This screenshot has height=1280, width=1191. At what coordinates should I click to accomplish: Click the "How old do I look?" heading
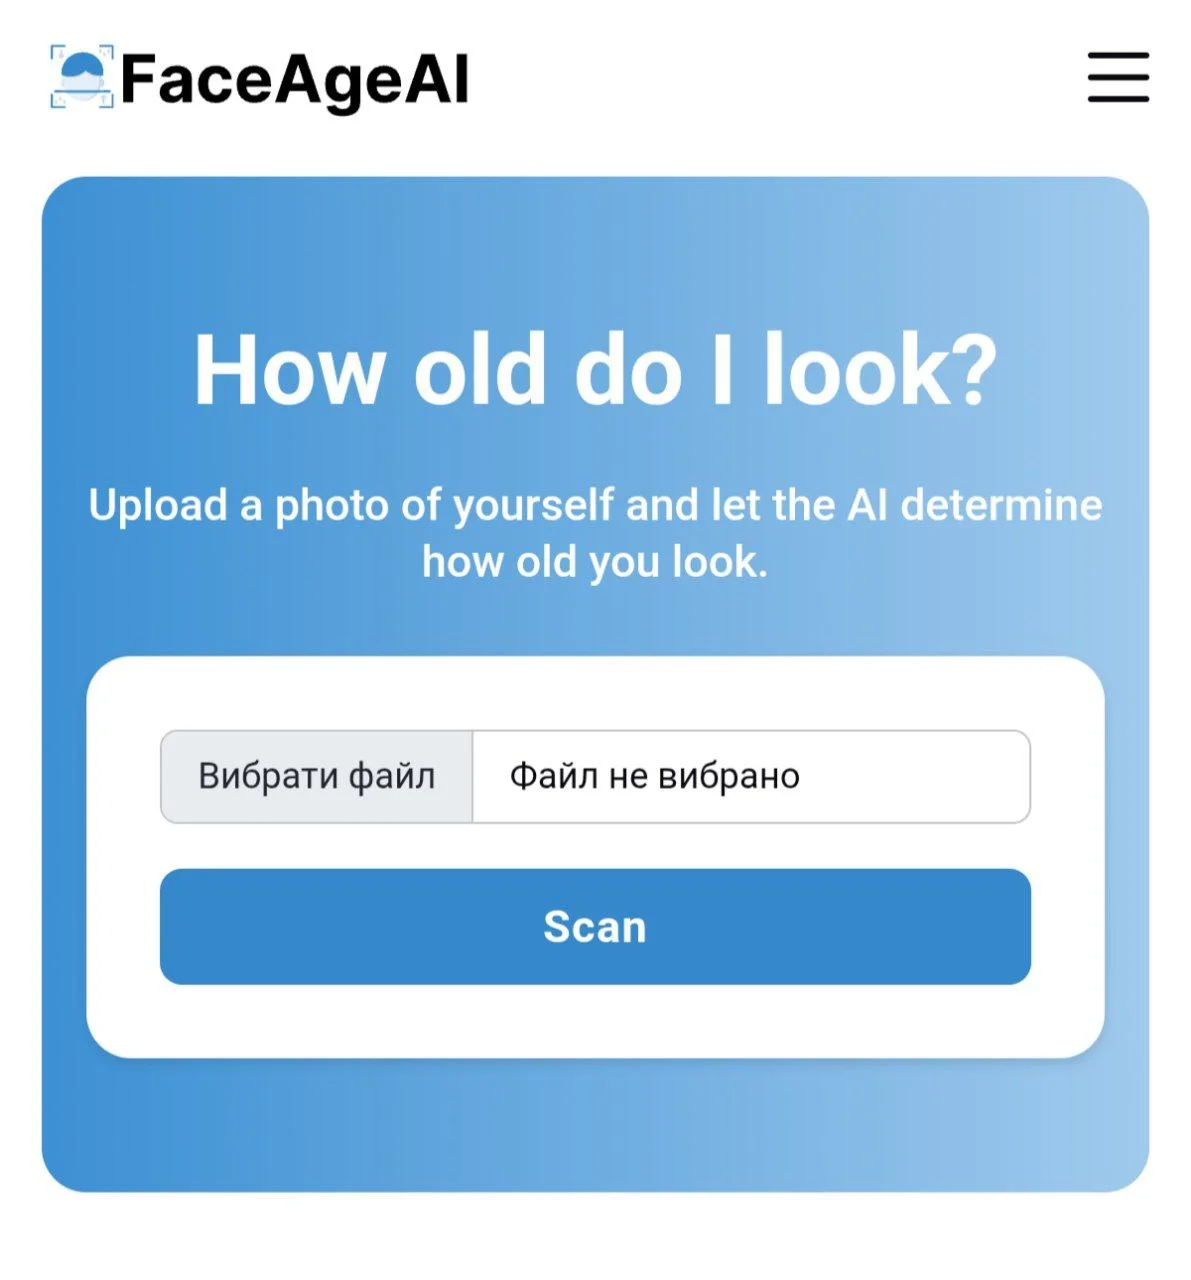point(595,370)
